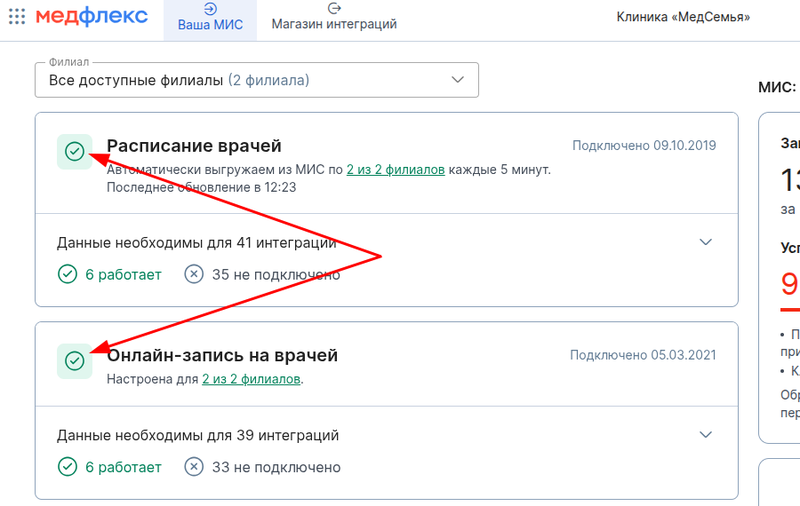Image resolution: width=800 pixels, height=506 pixels.
Task: Click the Расписание врачей heading
Action: 194,146
